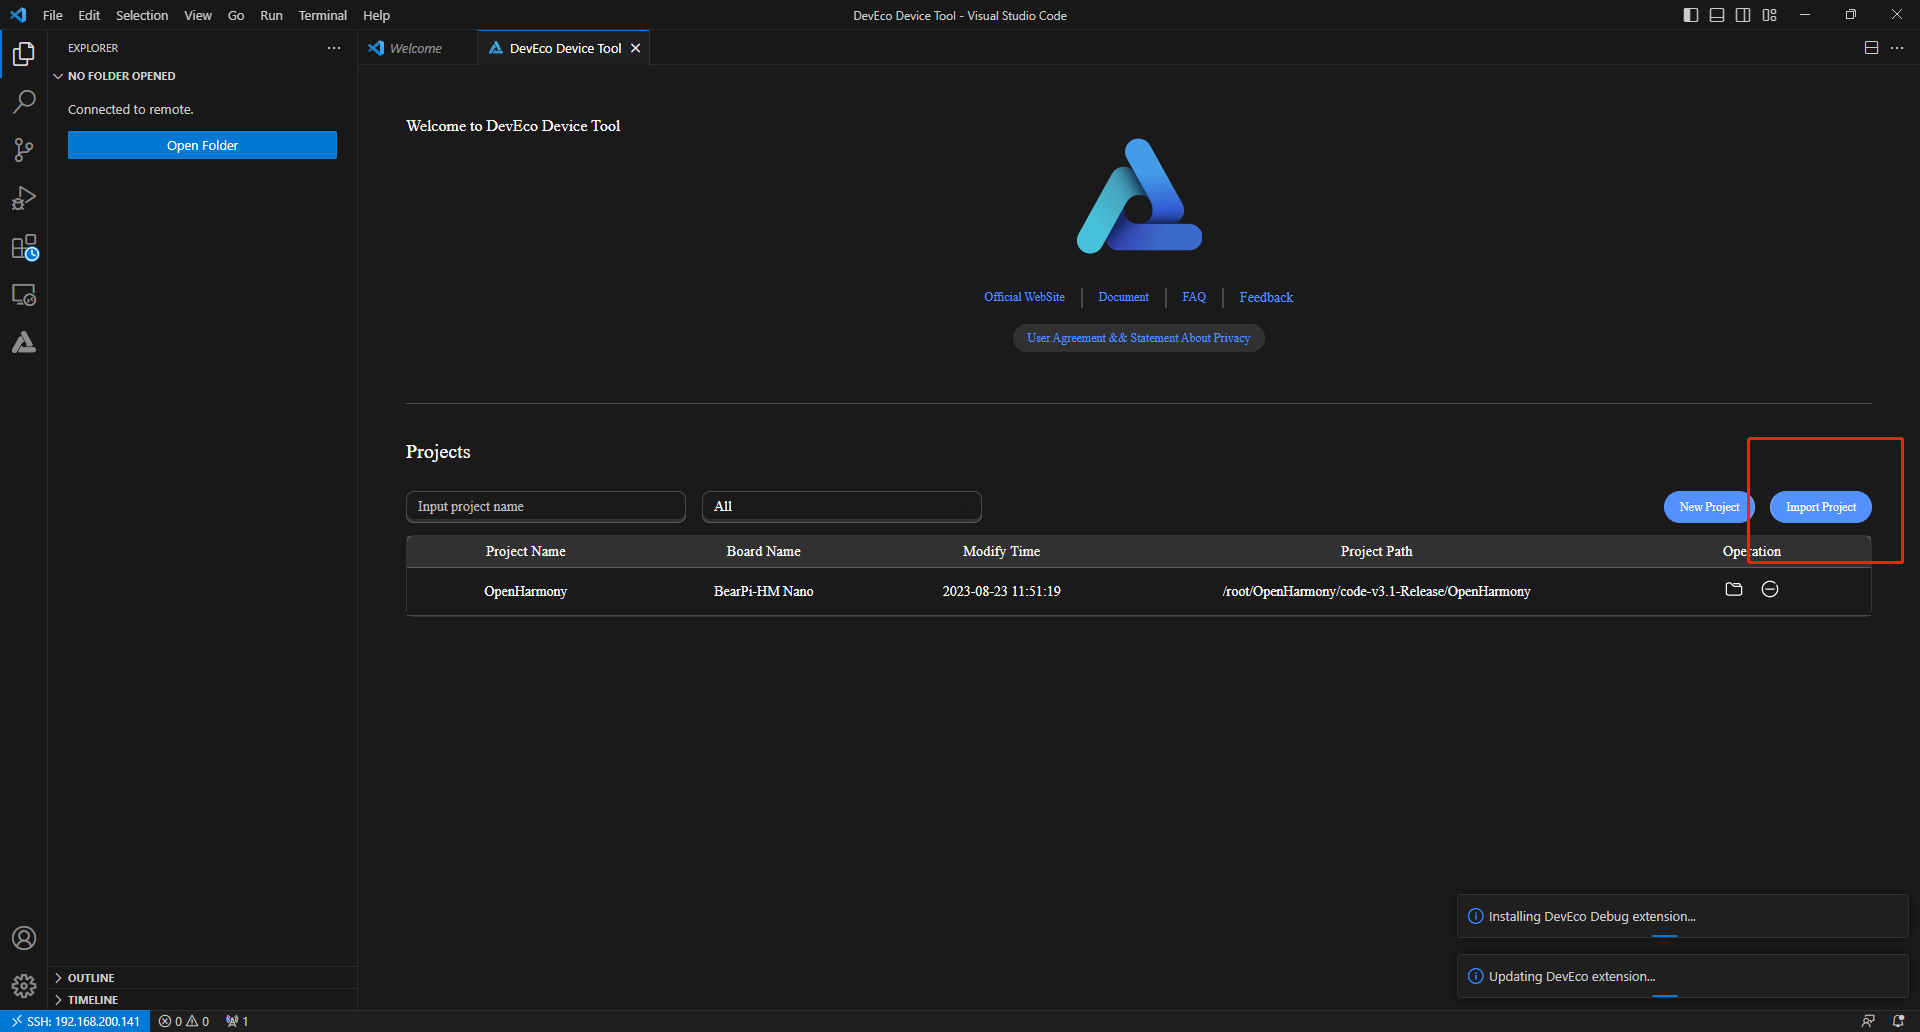Open User Agreement && Statement About Privacy
This screenshot has height=1032, width=1920.
pyautogui.click(x=1138, y=338)
